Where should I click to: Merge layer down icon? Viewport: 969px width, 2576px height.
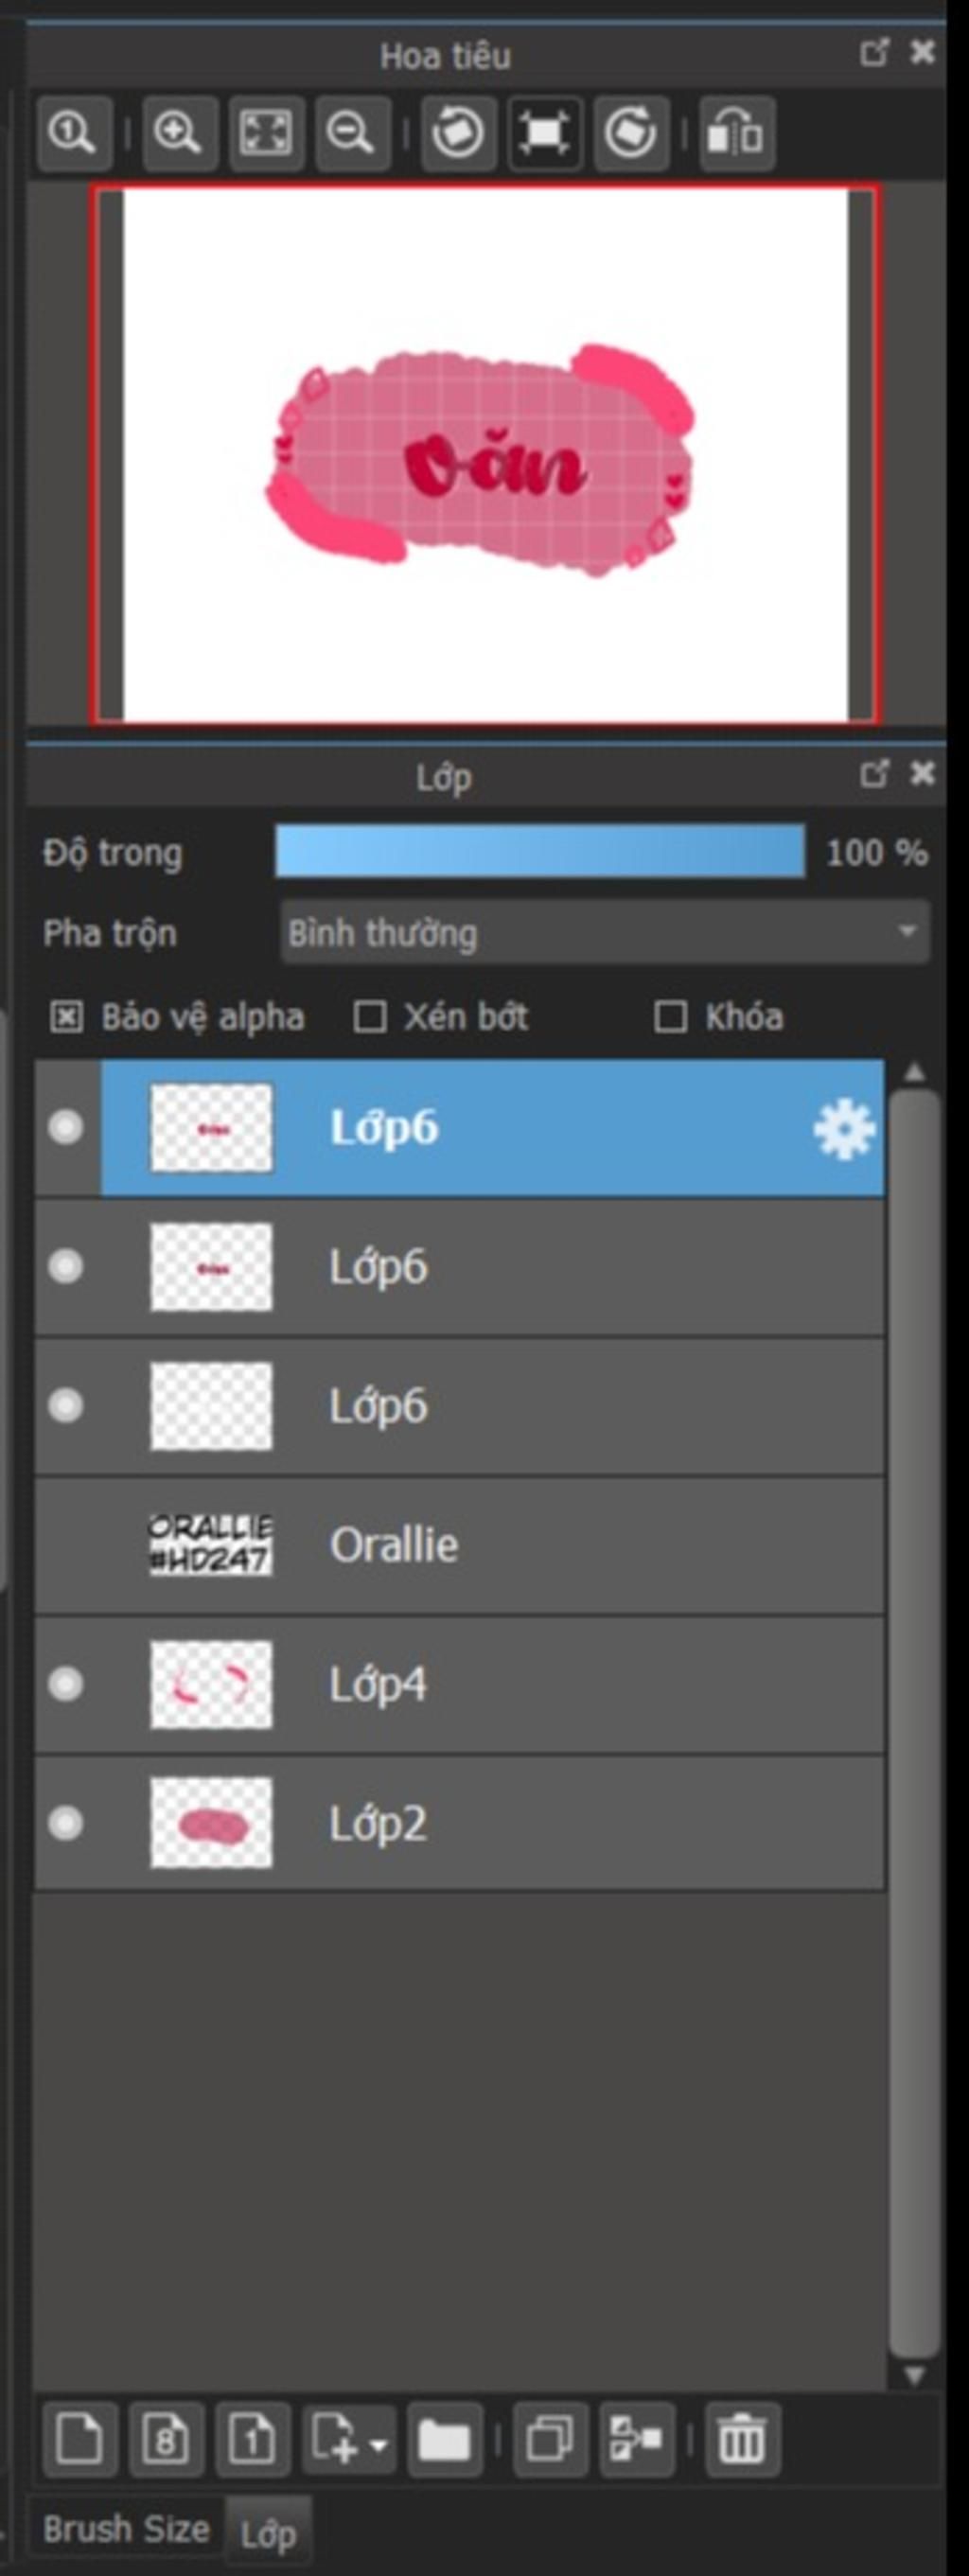(x=636, y=2439)
